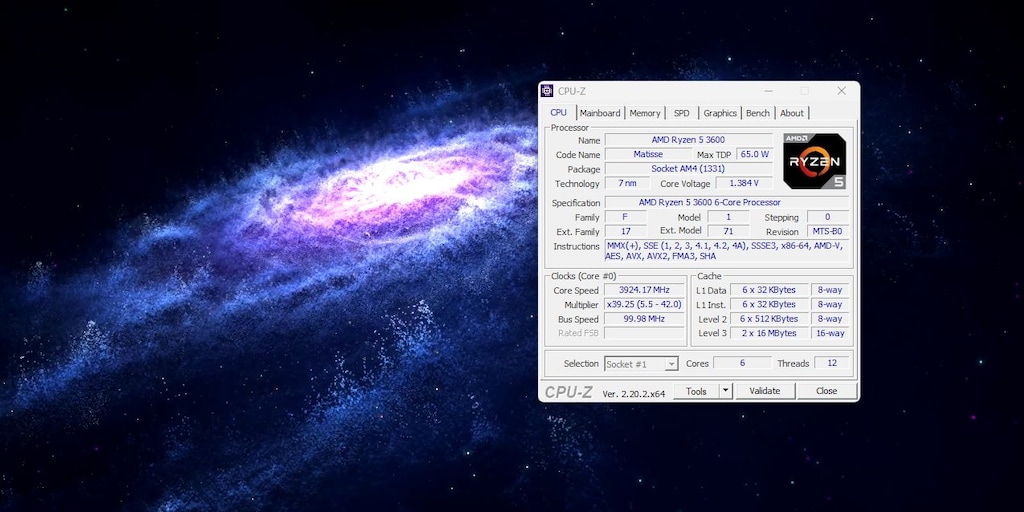Click the Validate button
The width and height of the screenshot is (1024, 512).
coord(765,391)
